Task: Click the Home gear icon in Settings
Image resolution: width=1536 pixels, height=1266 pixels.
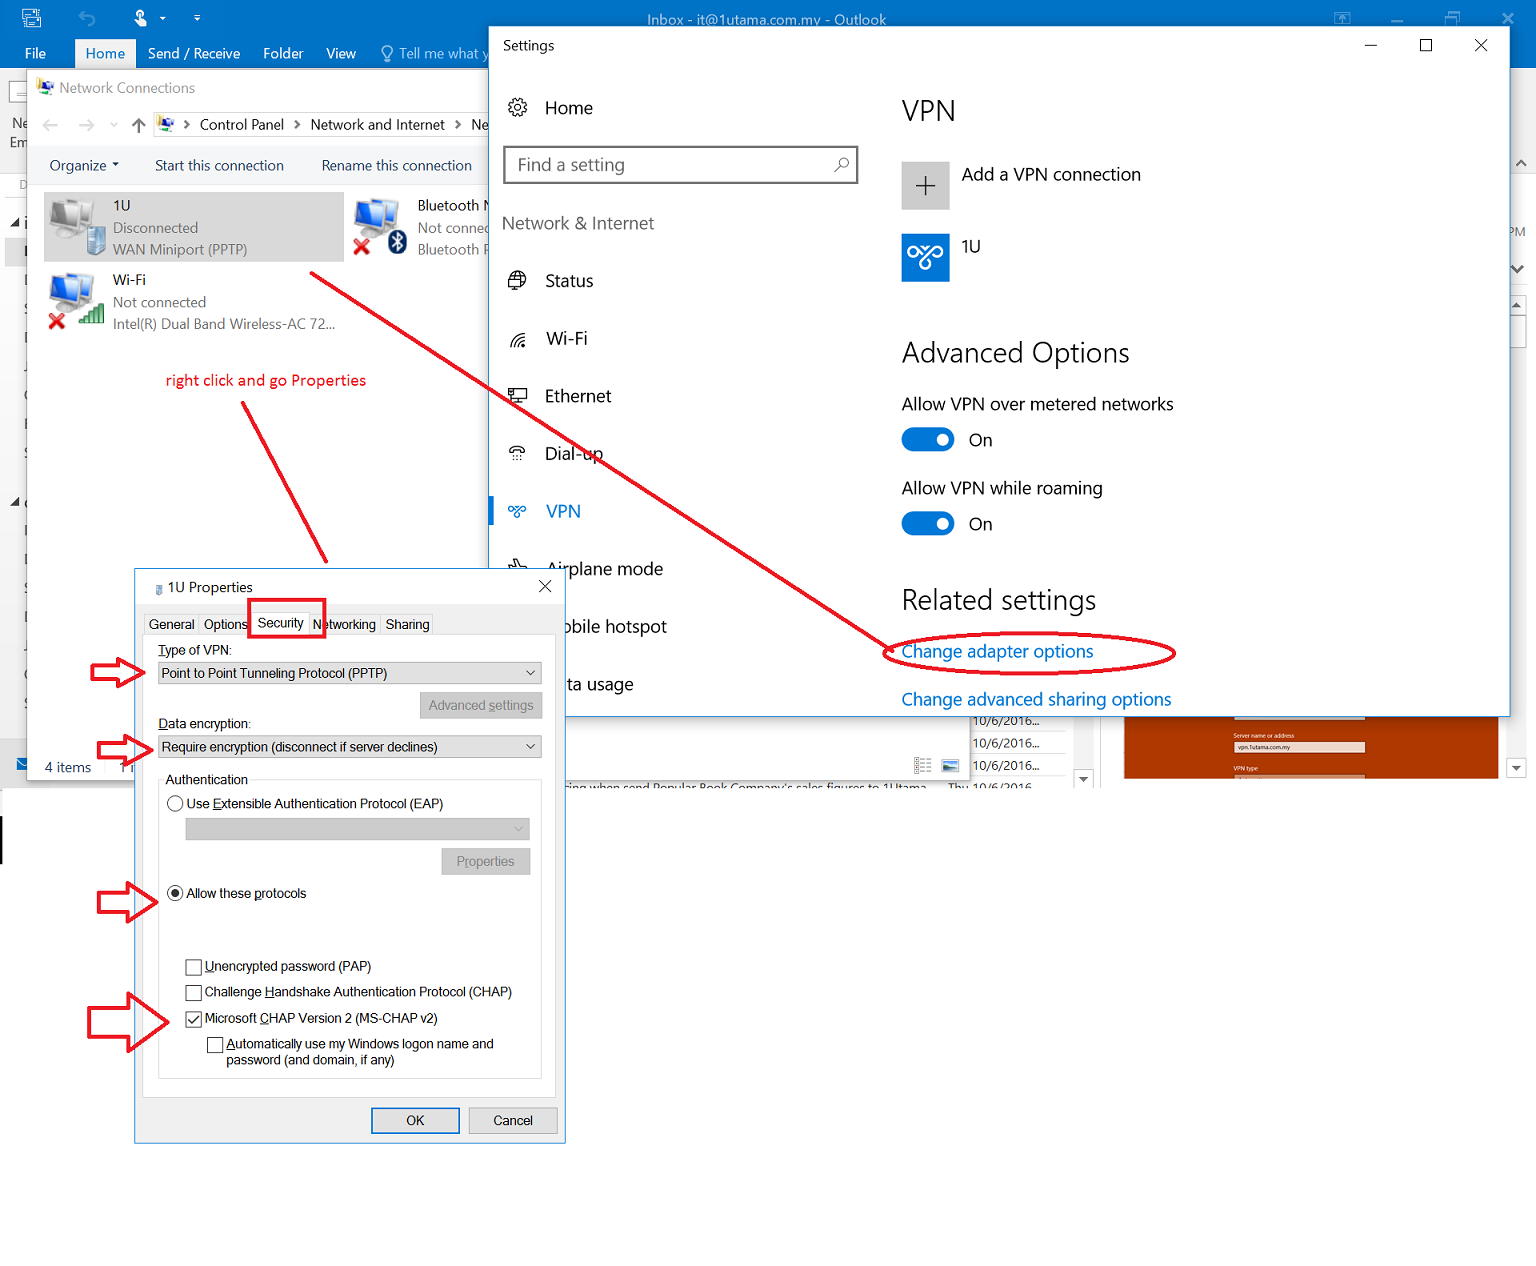Action: click(518, 108)
